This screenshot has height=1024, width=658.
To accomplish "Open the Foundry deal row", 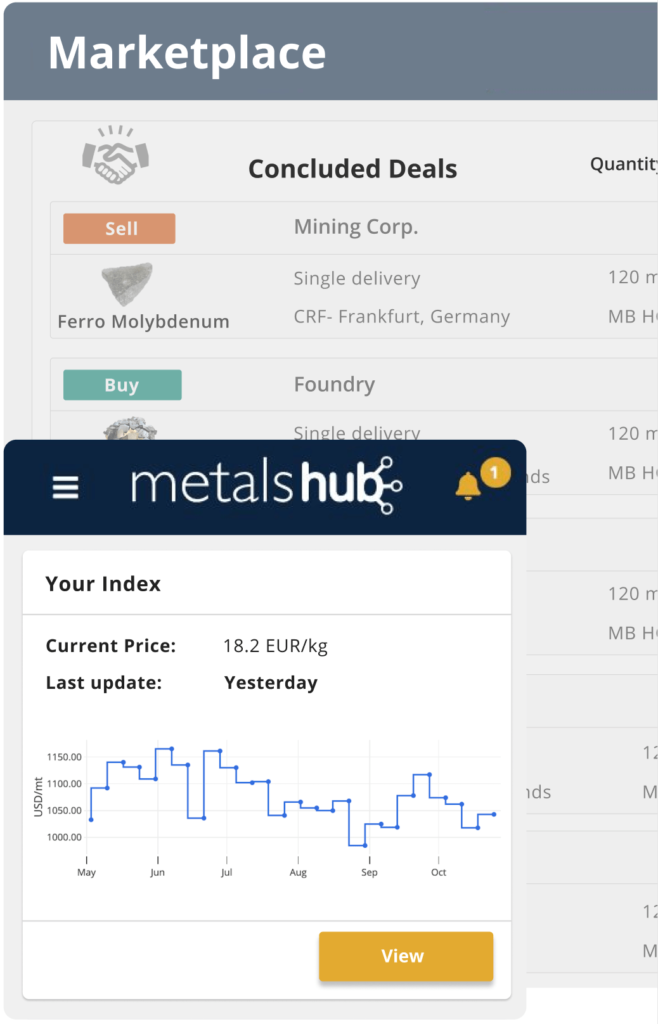I will (354, 385).
